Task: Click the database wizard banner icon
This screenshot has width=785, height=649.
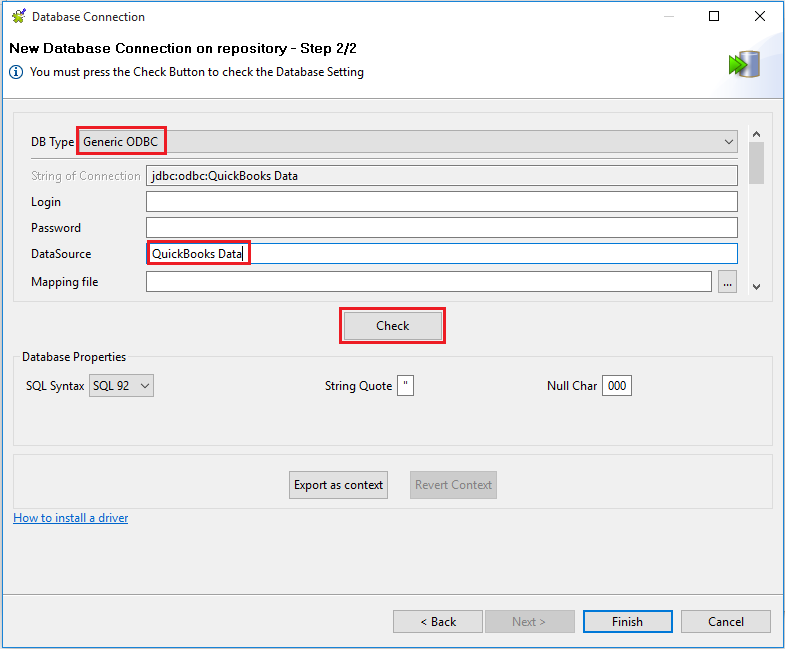Action: pos(744,64)
